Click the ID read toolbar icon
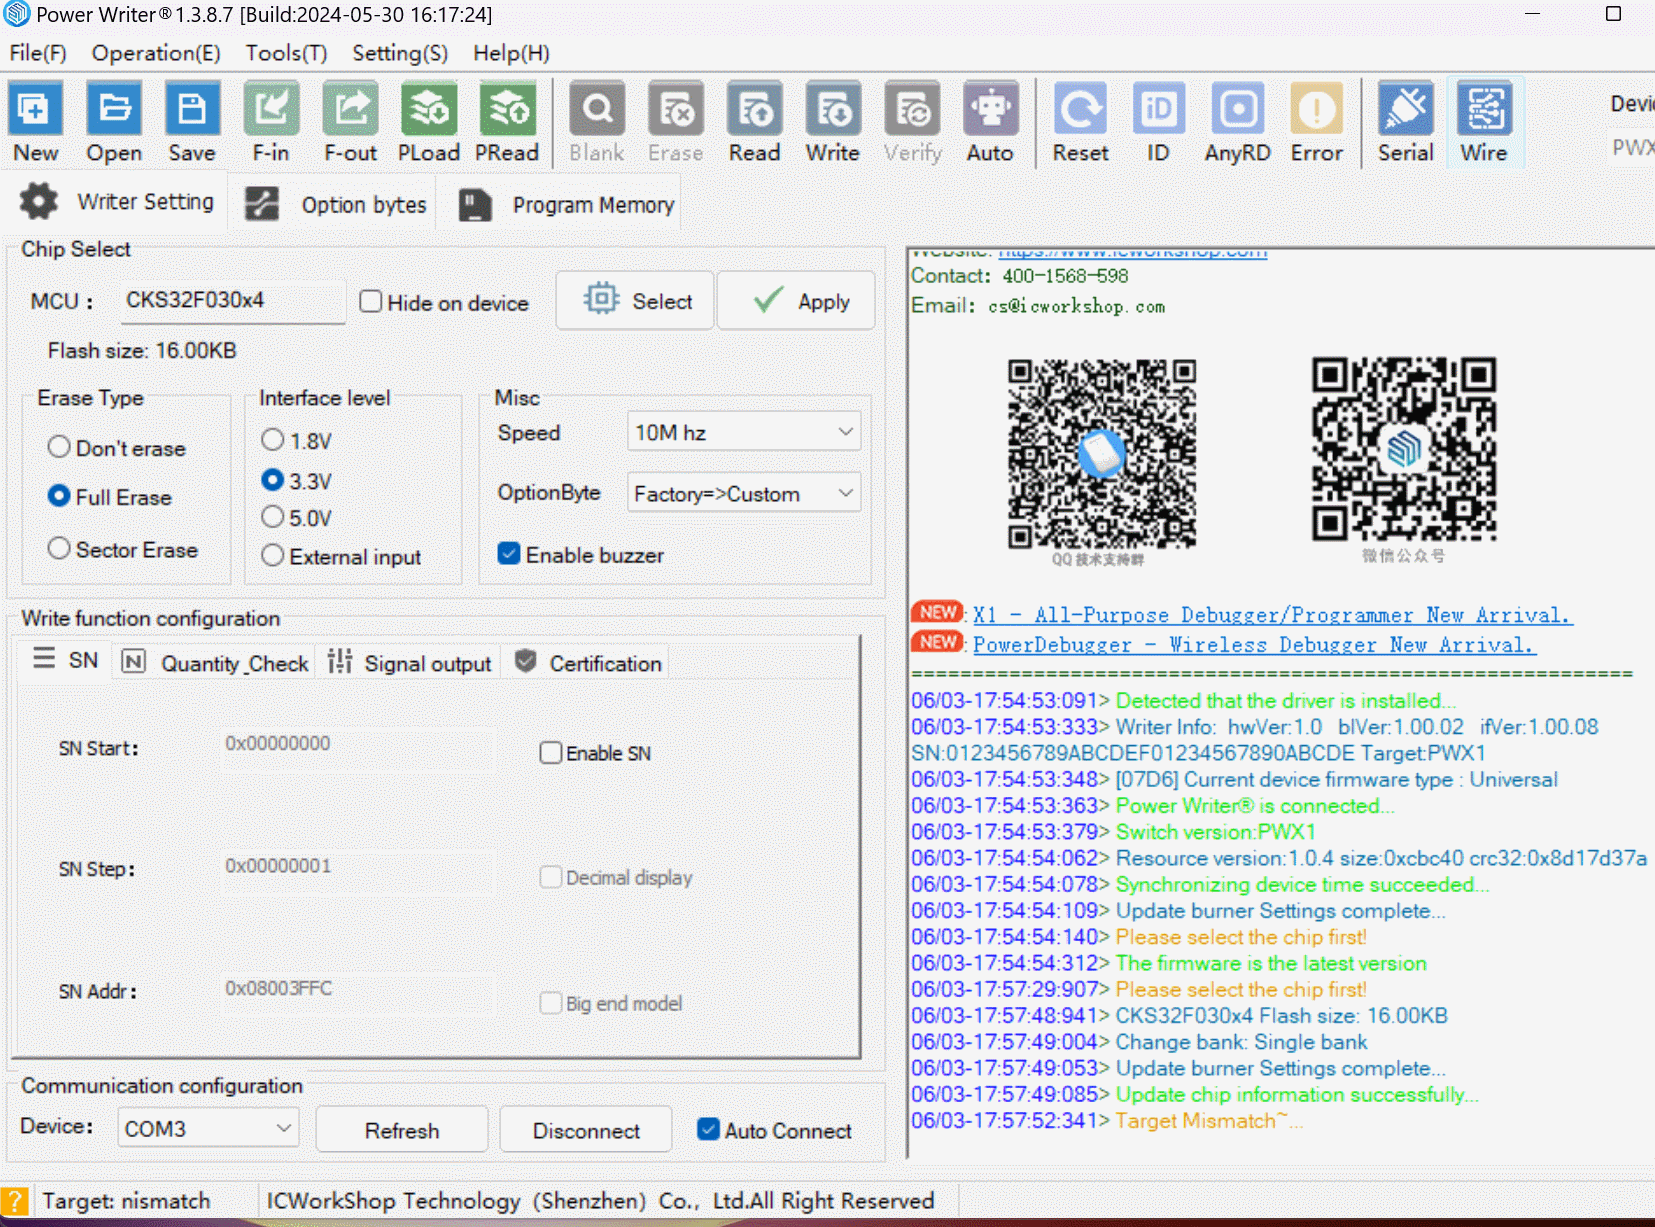 pos(1158,122)
